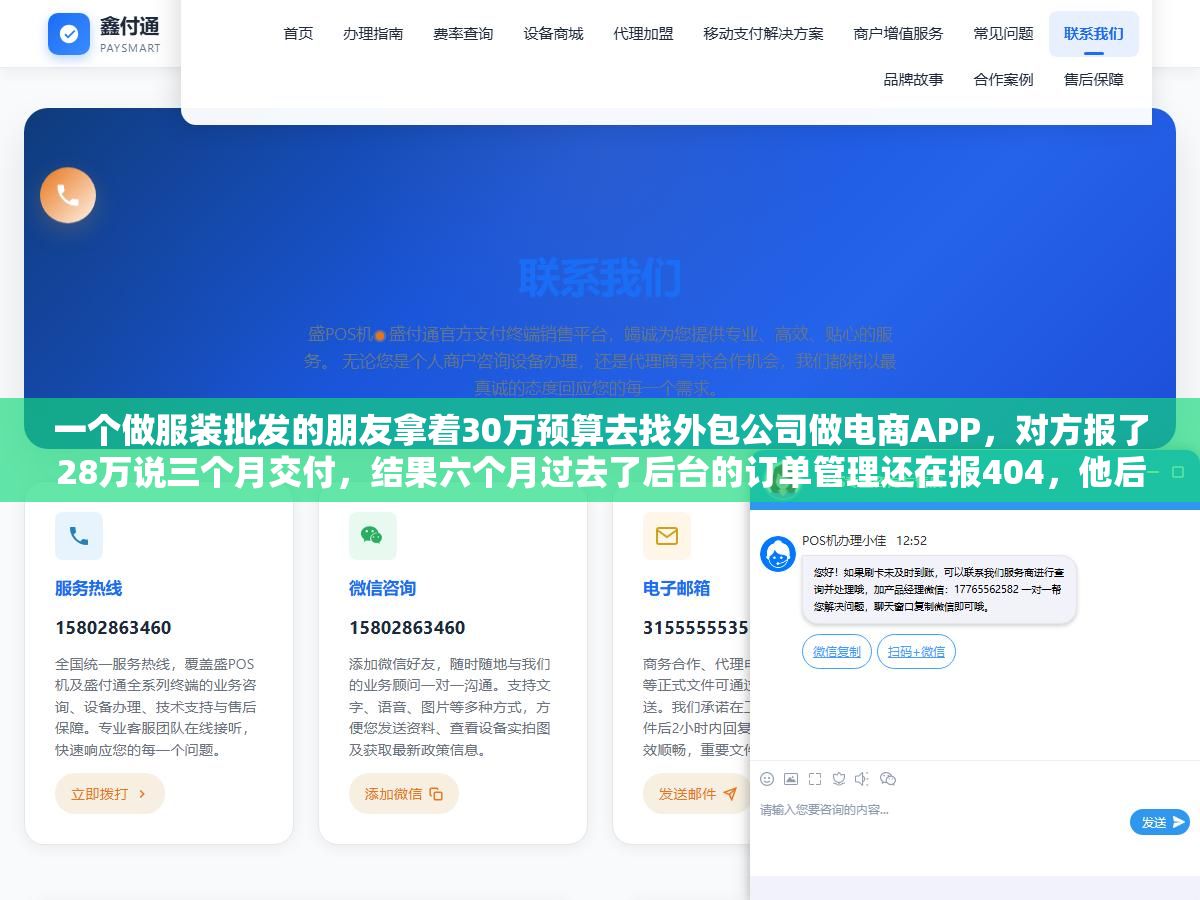Open 售后保障 navigation link
The image size is (1200, 900).
[x=1093, y=79]
